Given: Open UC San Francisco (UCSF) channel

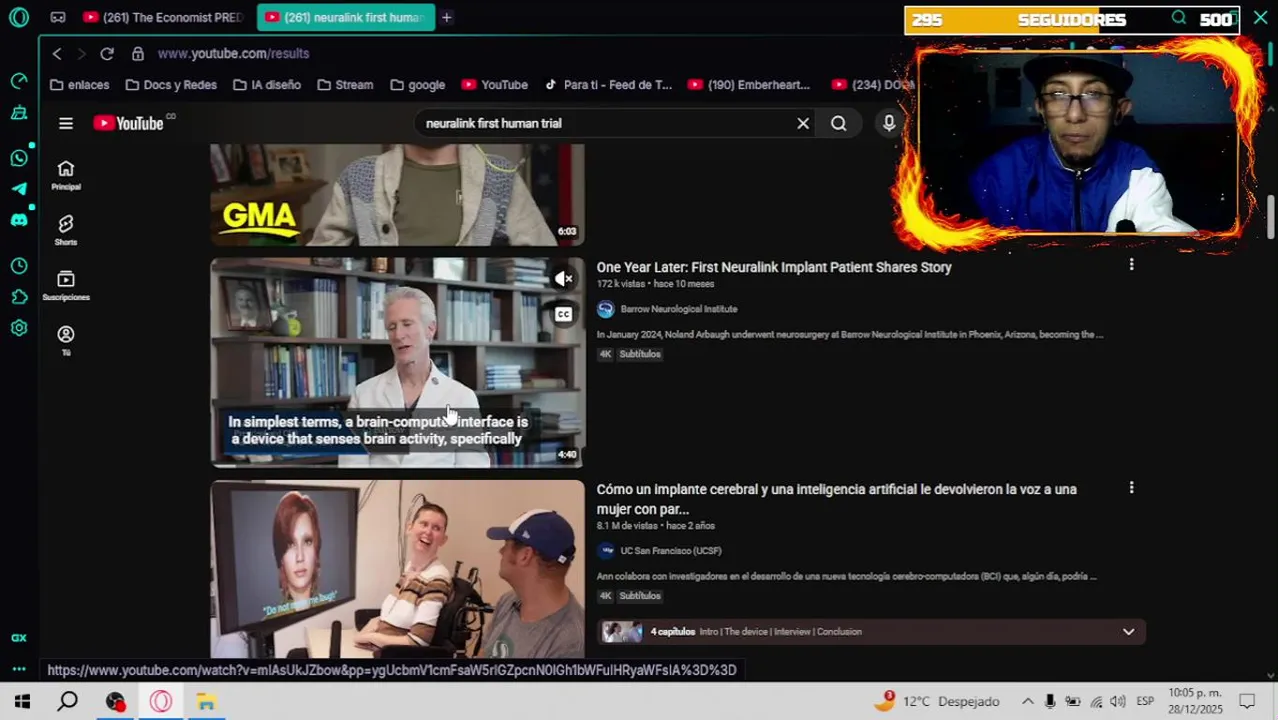Looking at the screenshot, I should point(670,551).
